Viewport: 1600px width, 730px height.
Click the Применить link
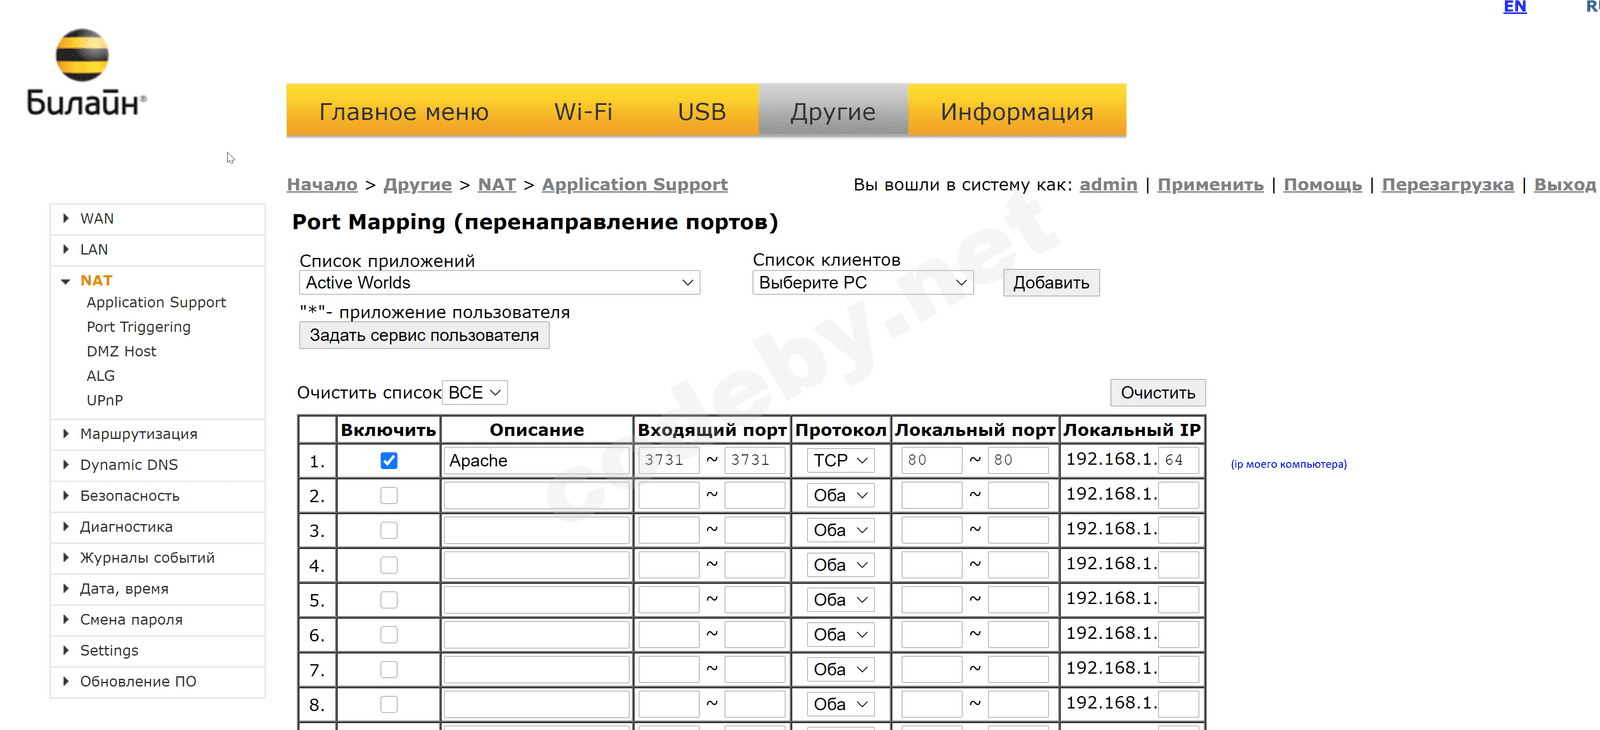[1210, 185]
